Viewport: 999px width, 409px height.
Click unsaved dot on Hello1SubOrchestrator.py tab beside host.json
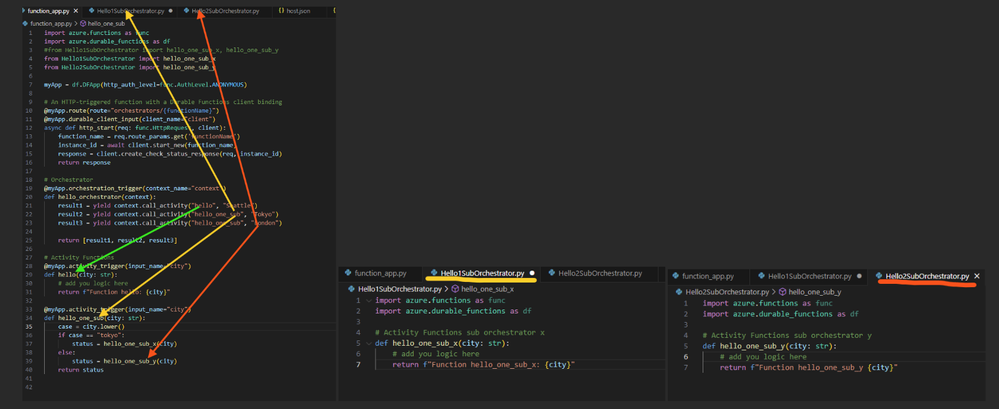(x=170, y=11)
